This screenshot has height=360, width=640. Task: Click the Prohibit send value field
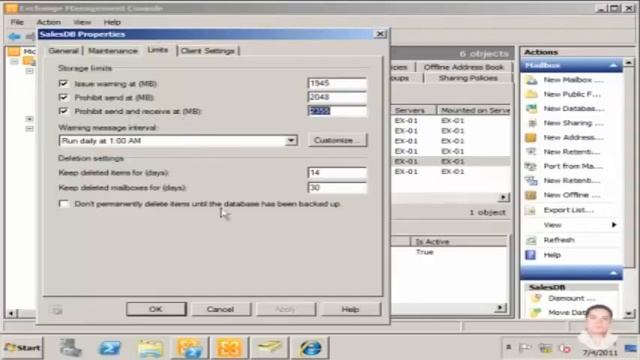(337, 97)
